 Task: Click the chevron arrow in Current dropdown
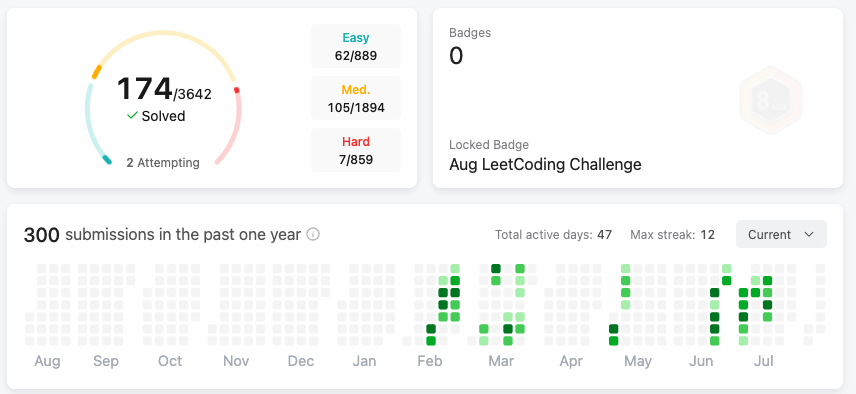[809, 235]
